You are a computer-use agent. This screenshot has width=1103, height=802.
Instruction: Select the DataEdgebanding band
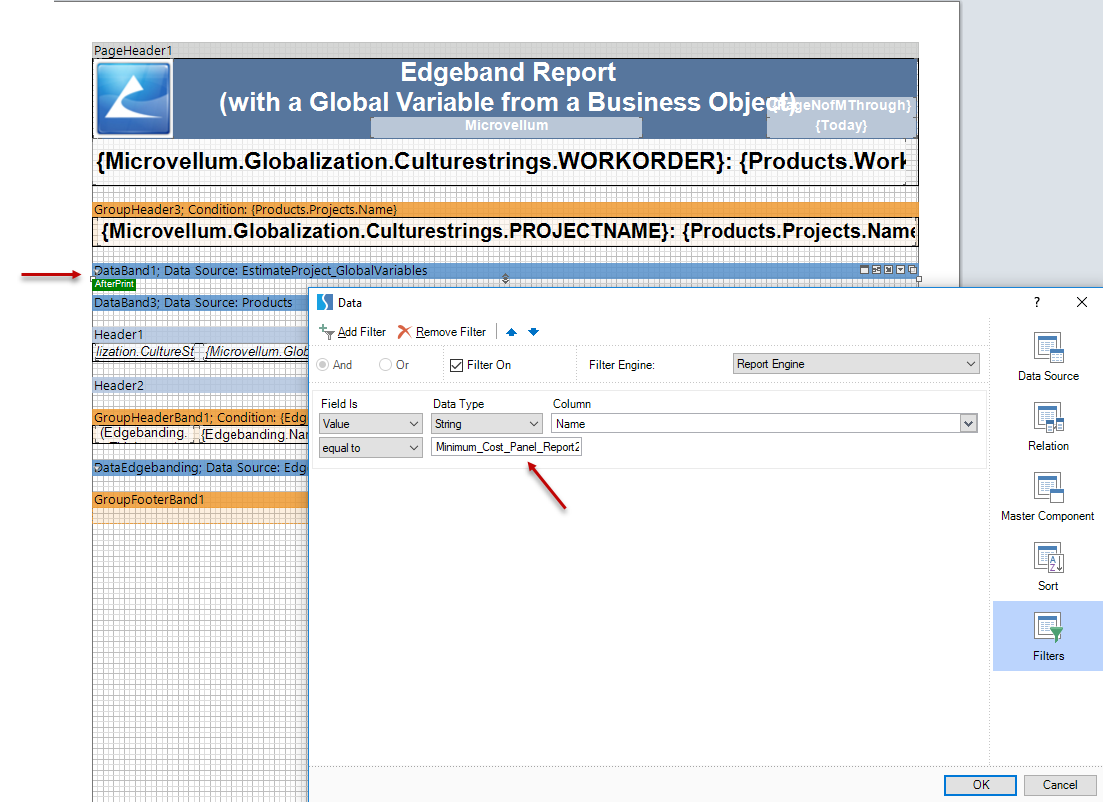coord(200,468)
